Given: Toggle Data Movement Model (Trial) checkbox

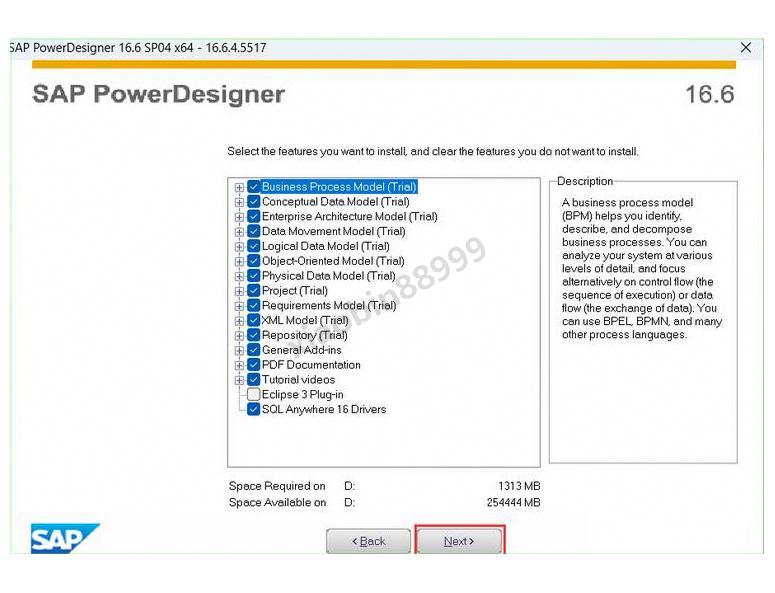Looking at the screenshot, I should click(x=254, y=231).
